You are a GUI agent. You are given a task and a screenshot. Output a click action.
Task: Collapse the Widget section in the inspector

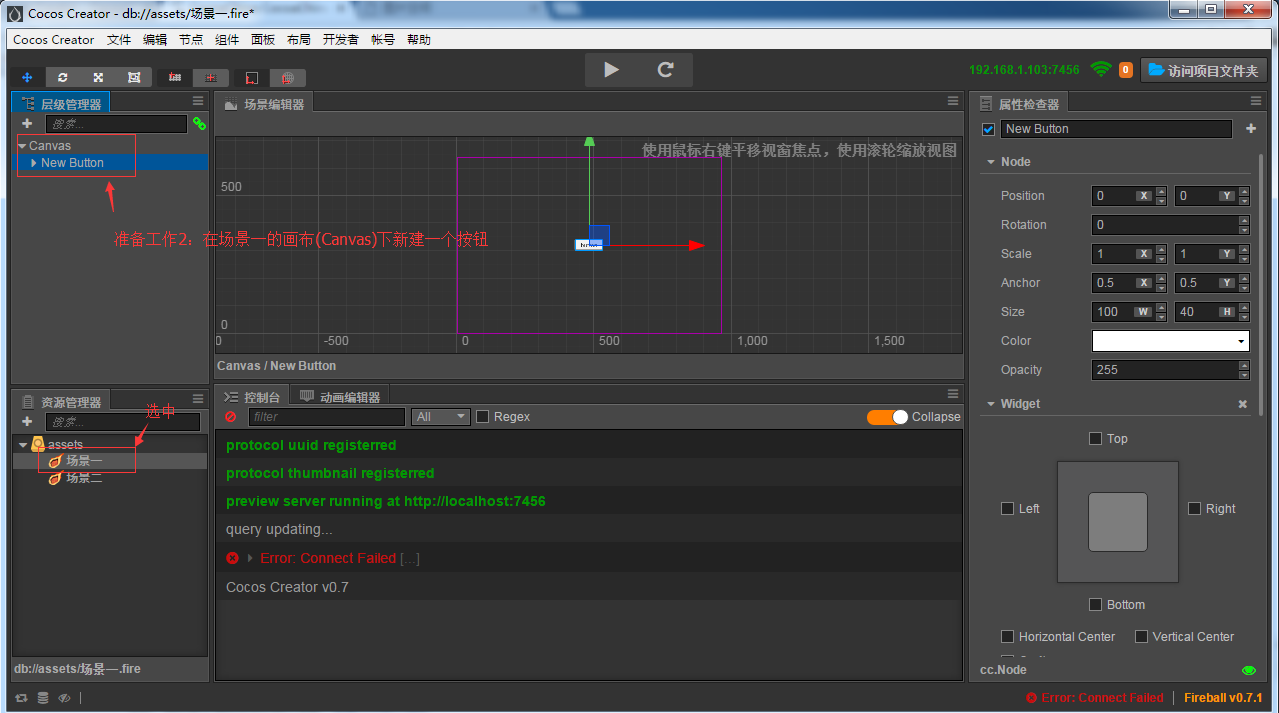click(991, 404)
